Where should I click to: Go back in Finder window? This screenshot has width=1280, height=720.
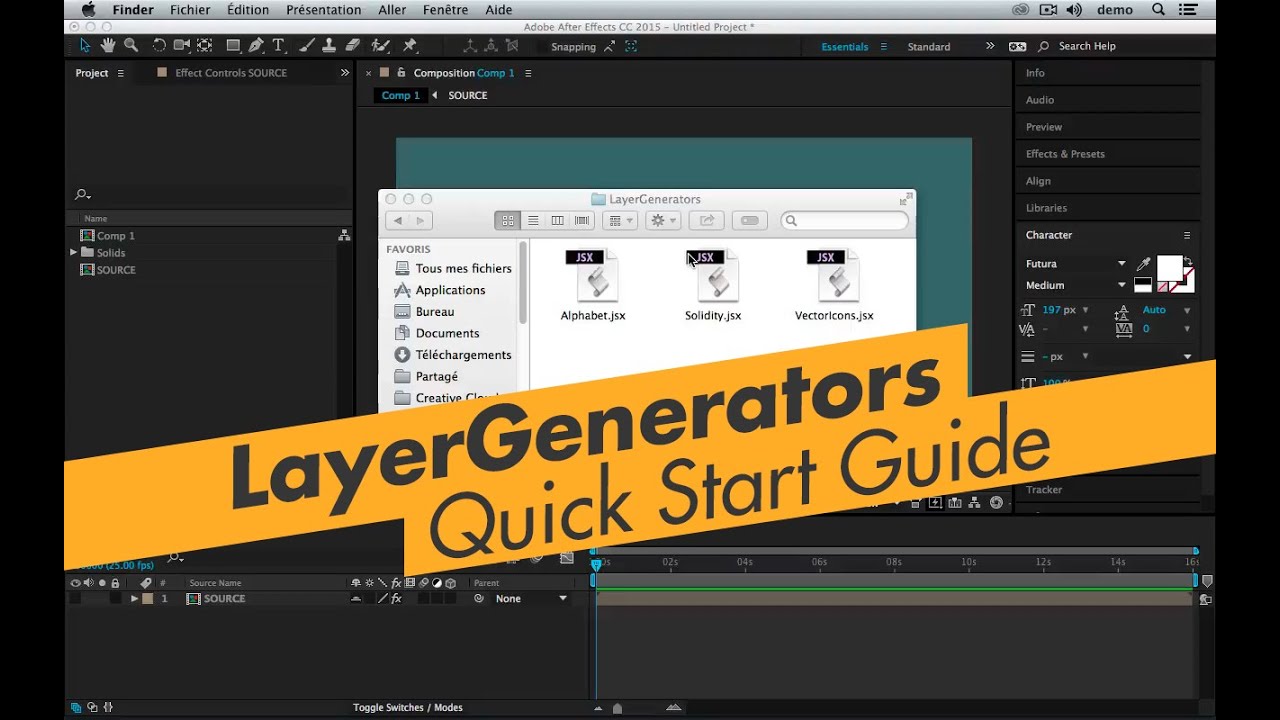[398, 220]
